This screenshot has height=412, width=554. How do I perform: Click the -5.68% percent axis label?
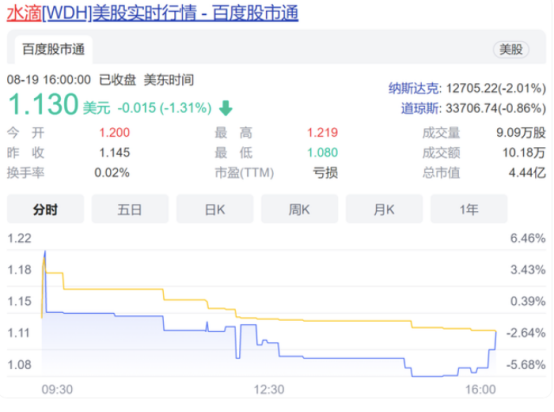click(526, 365)
